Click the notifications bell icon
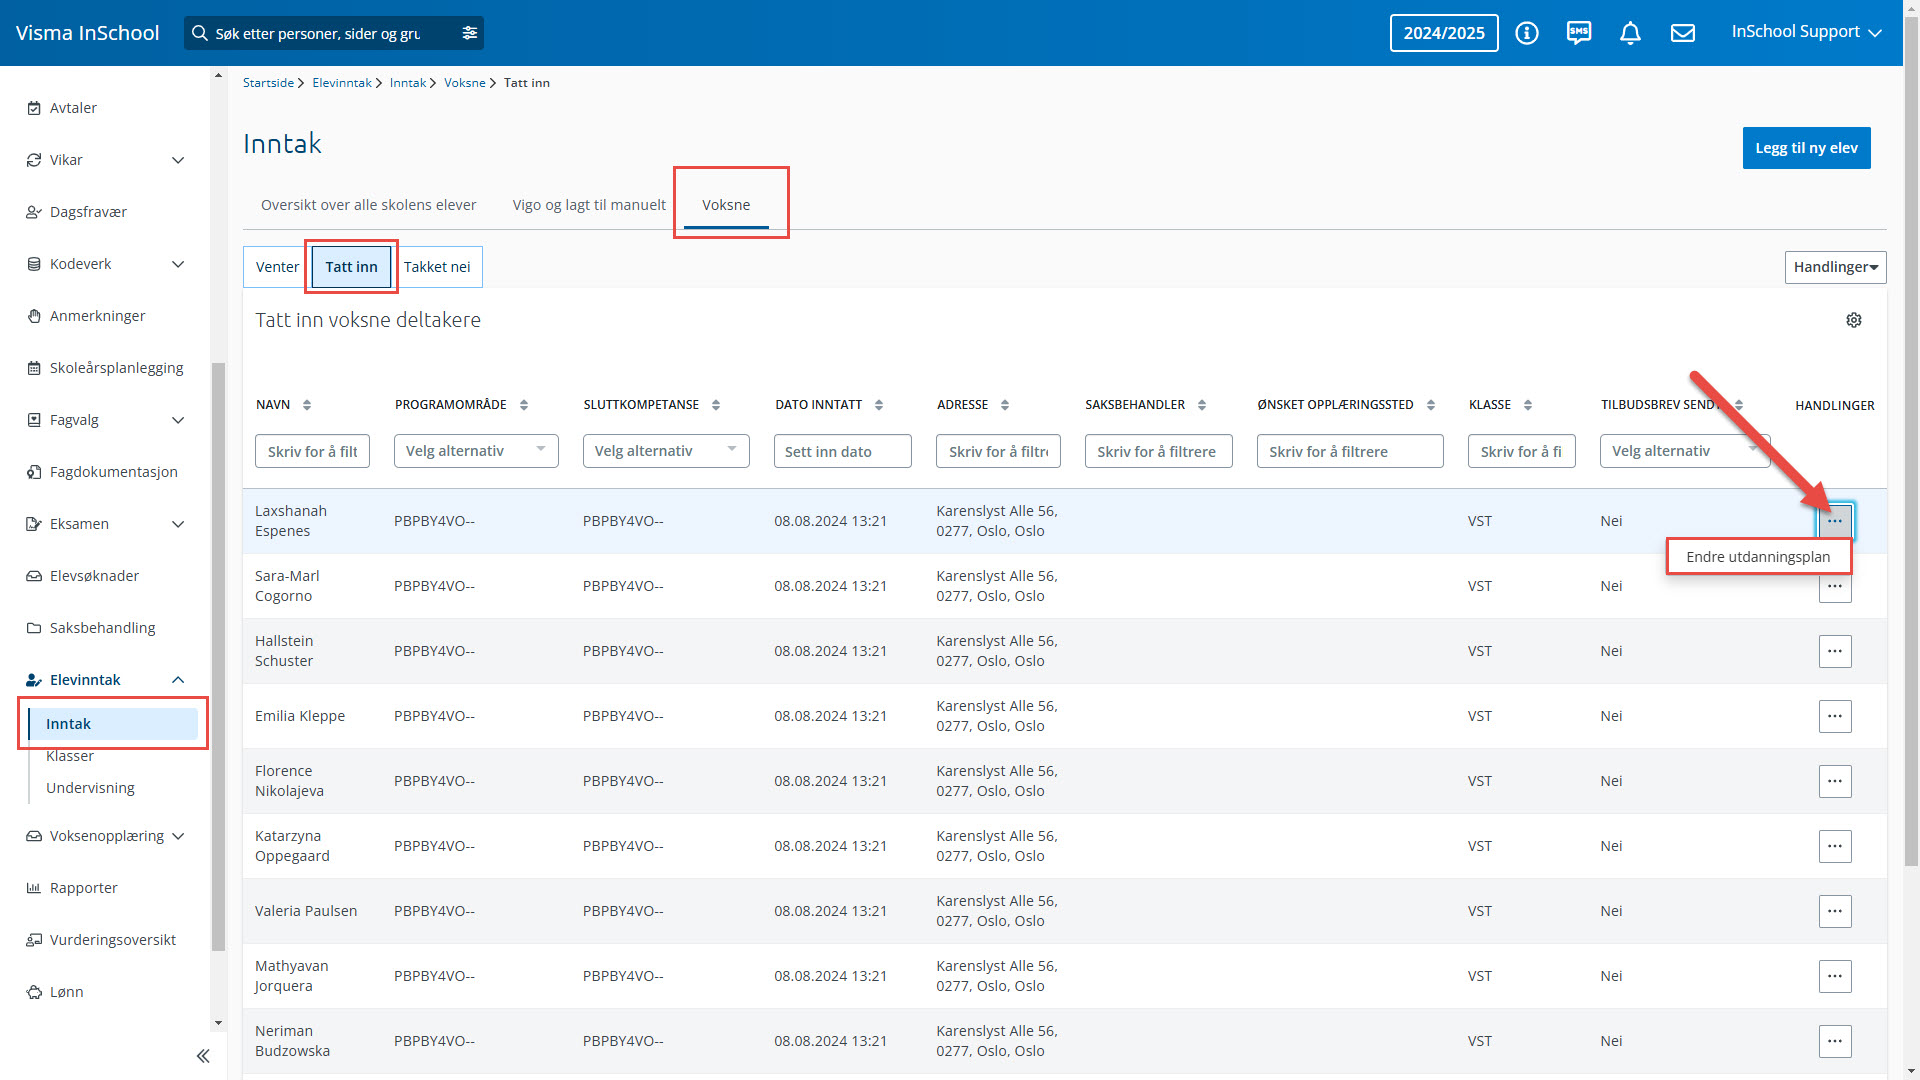 (x=1630, y=33)
